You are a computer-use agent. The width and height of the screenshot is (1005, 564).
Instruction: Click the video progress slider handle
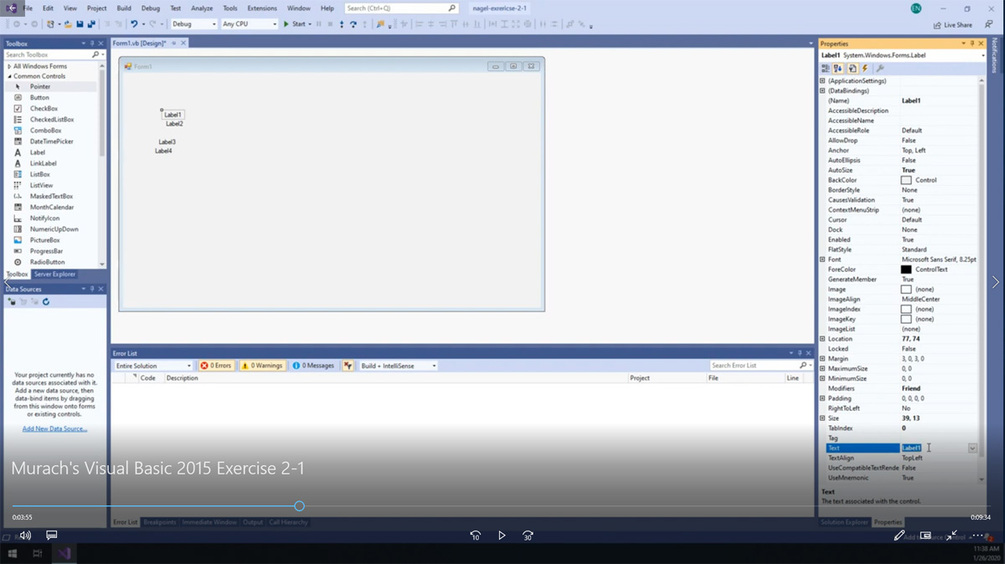coord(299,506)
